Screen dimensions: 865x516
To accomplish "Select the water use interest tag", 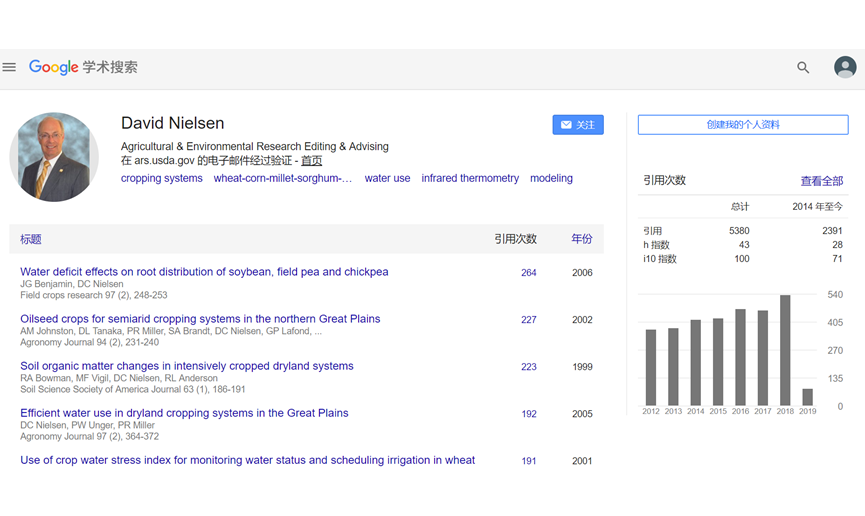I will tap(387, 179).
